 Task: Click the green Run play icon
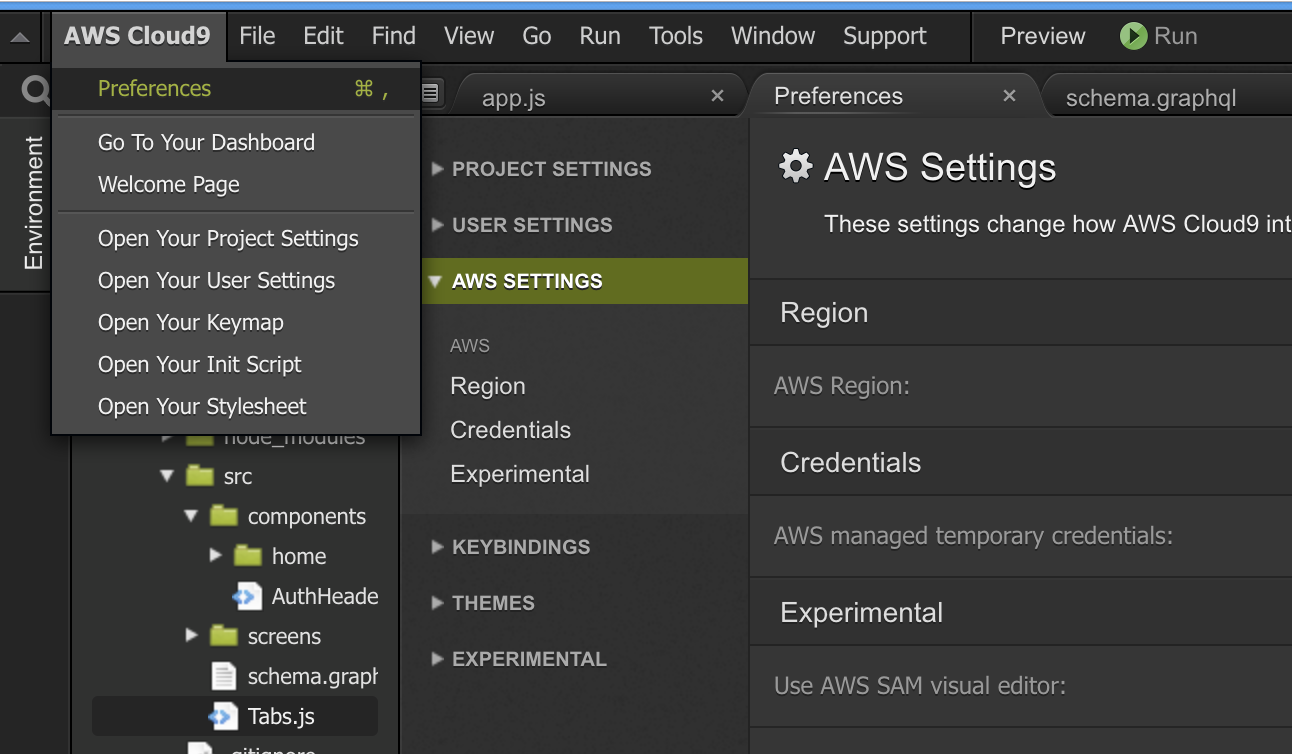(1133, 36)
